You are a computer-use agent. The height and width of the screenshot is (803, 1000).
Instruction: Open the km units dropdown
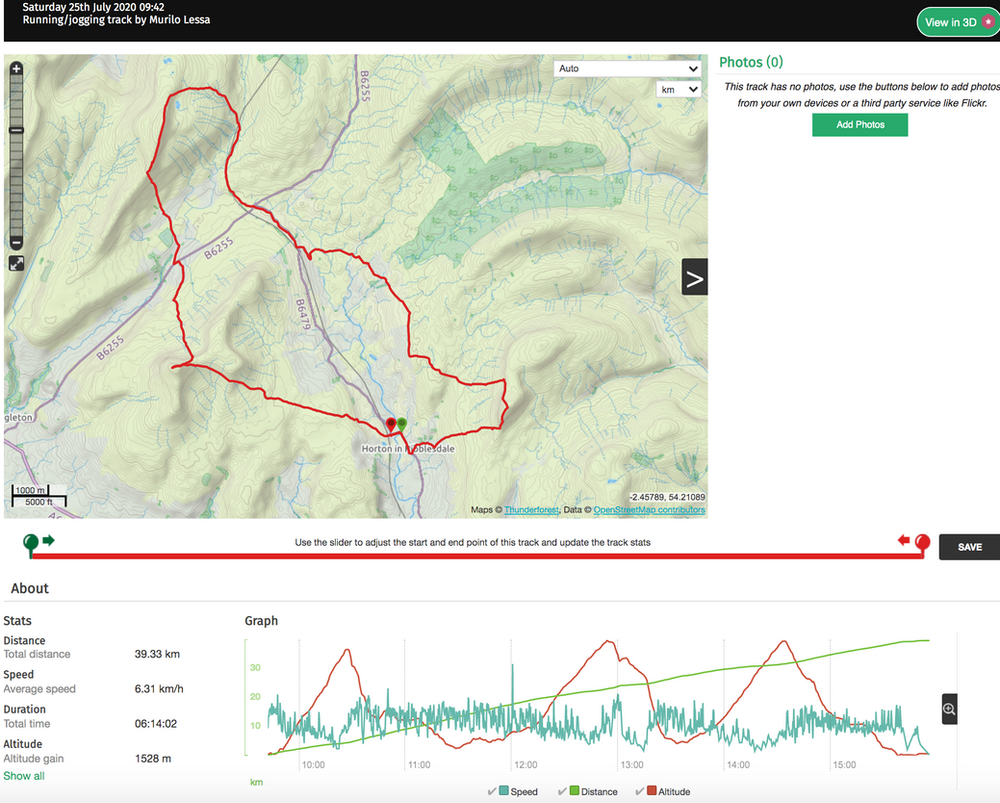coord(678,89)
